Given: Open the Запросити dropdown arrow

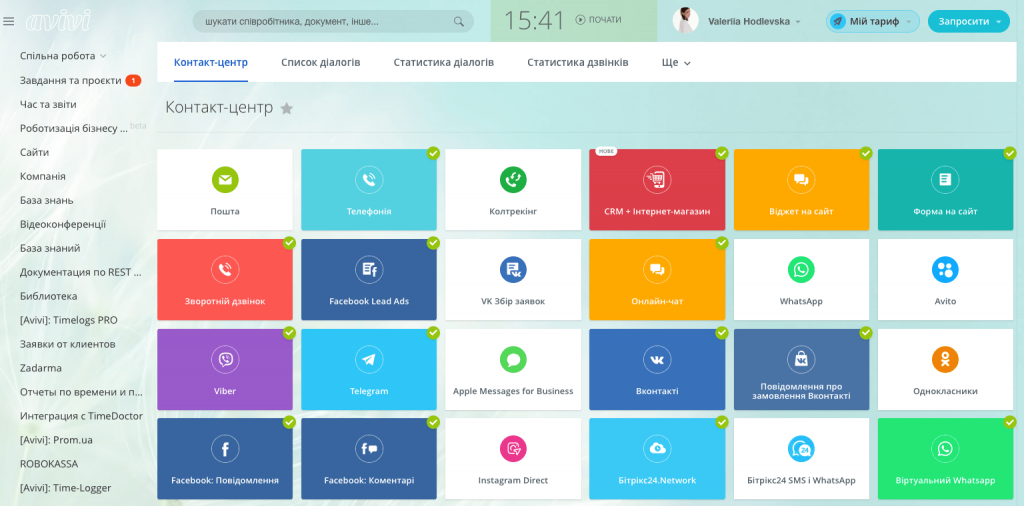Looking at the screenshot, I should tap(999, 22).
